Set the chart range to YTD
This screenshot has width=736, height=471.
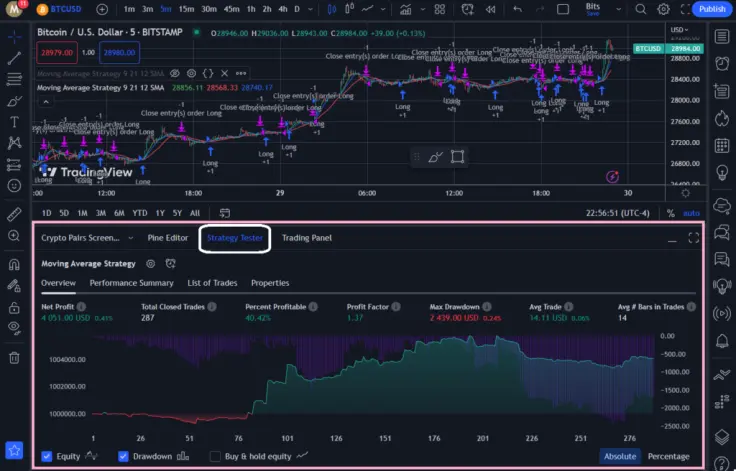[x=139, y=213]
